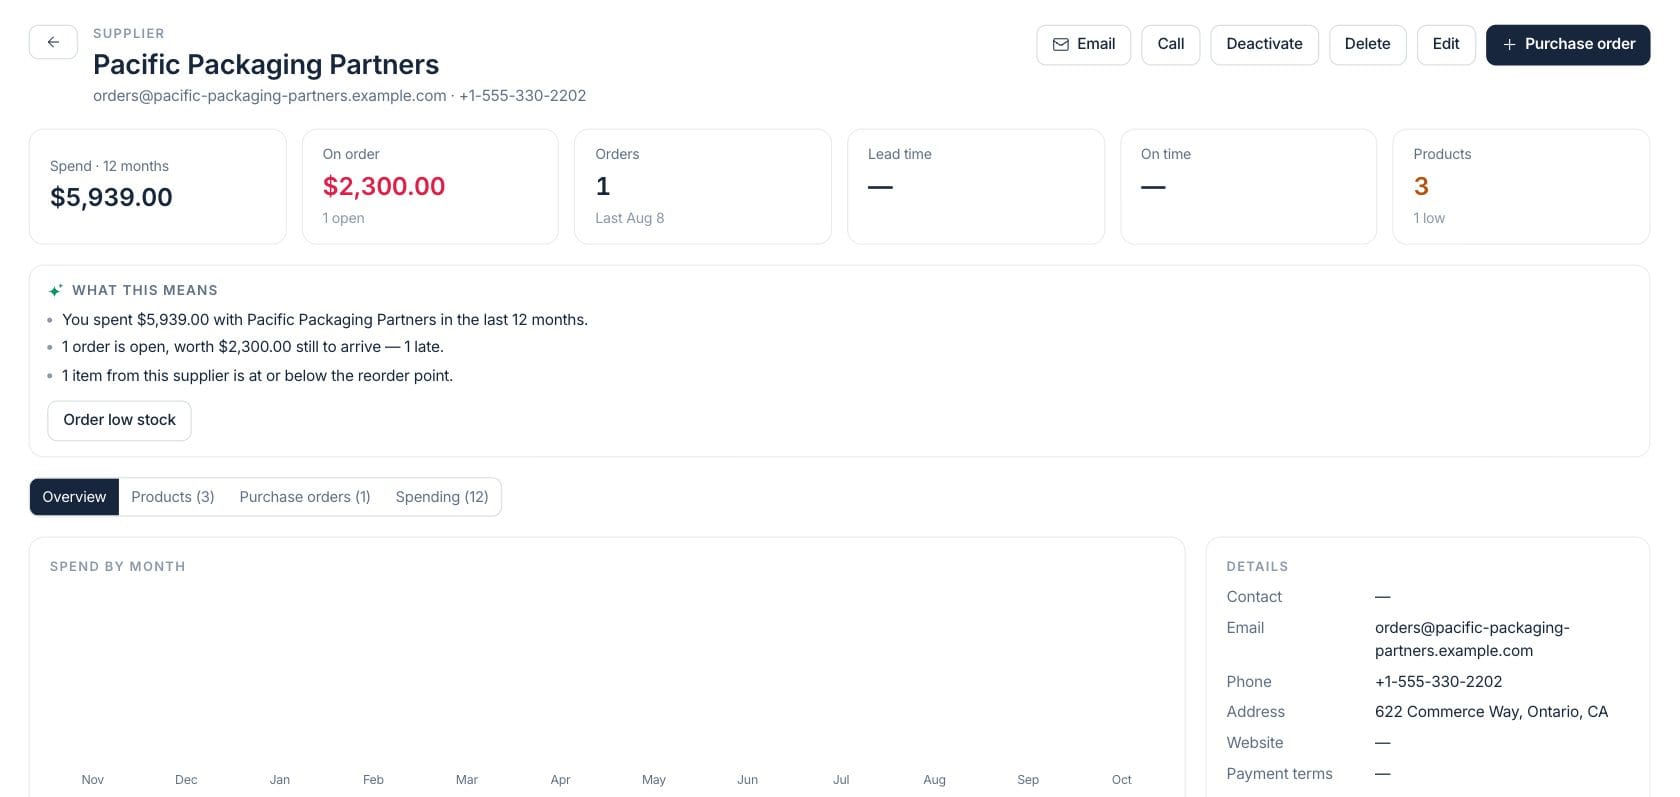Click the On time card label
This screenshot has height=797, width=1680.
1165,154
